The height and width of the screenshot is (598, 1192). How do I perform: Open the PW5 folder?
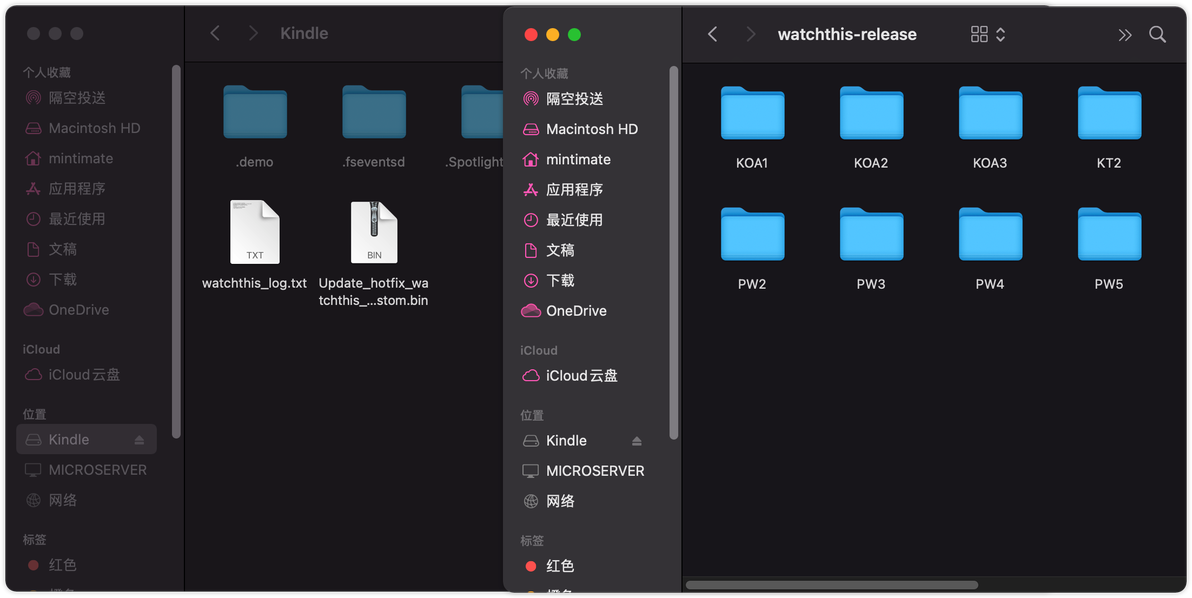click(x=1109, y=235)
